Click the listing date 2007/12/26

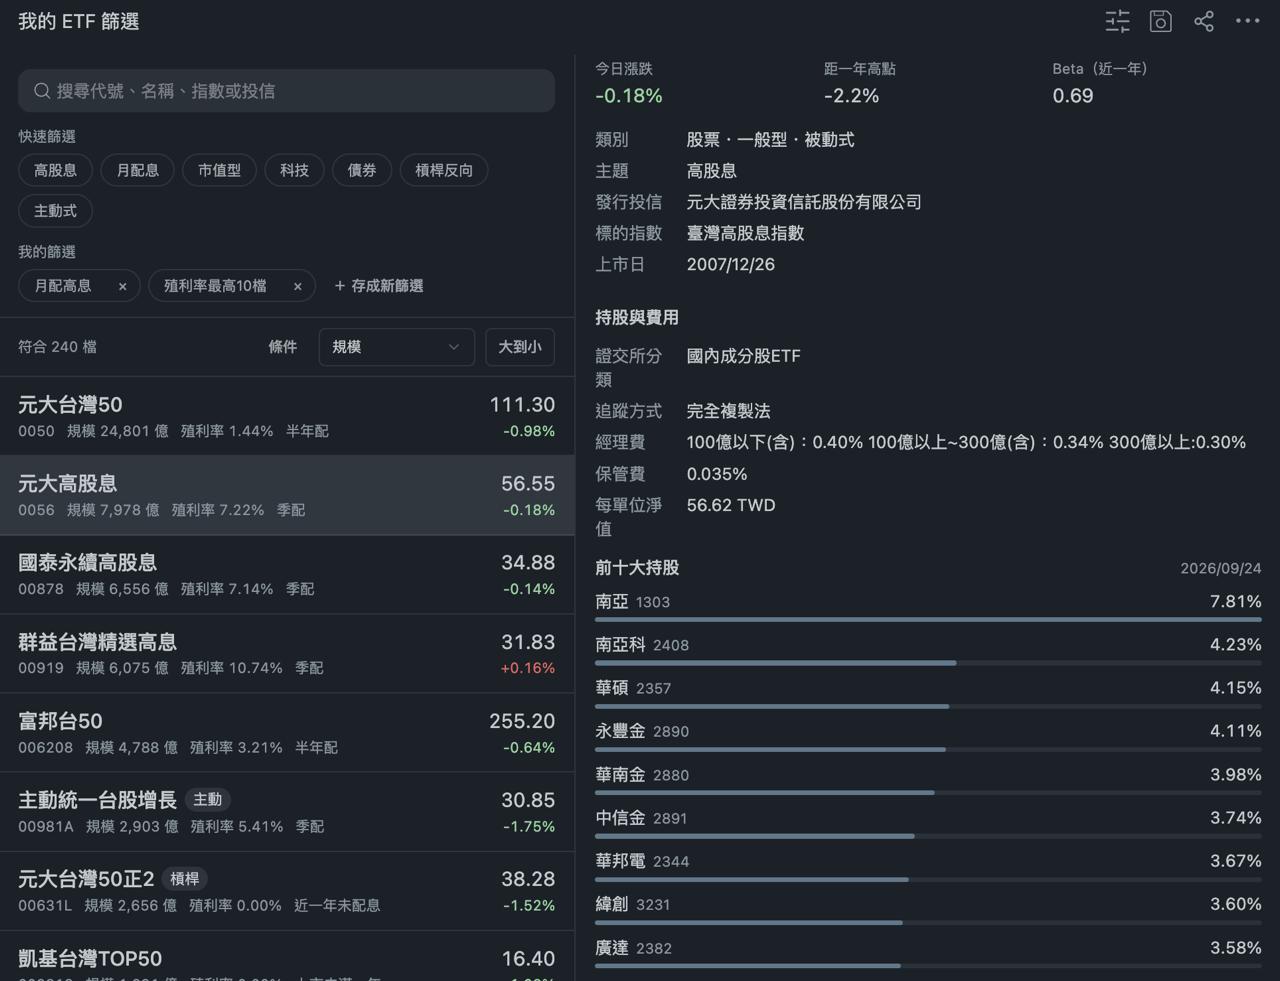731,265
